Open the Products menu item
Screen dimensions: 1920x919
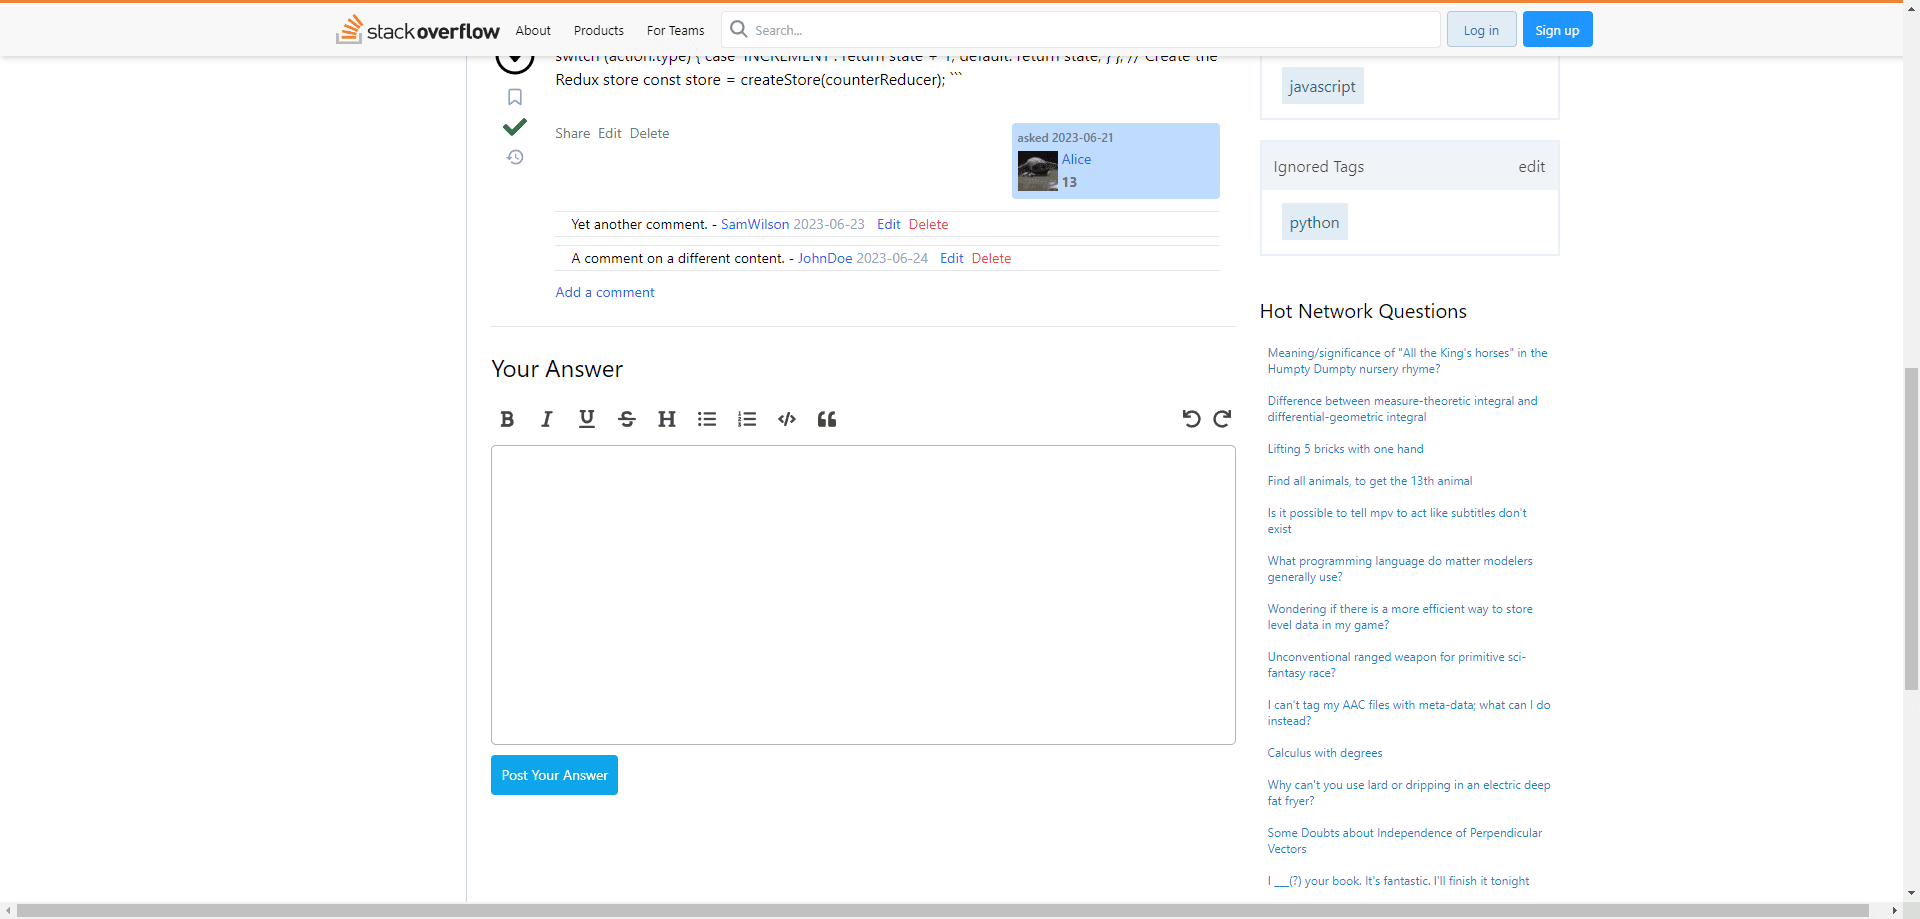tap(599, 30)
